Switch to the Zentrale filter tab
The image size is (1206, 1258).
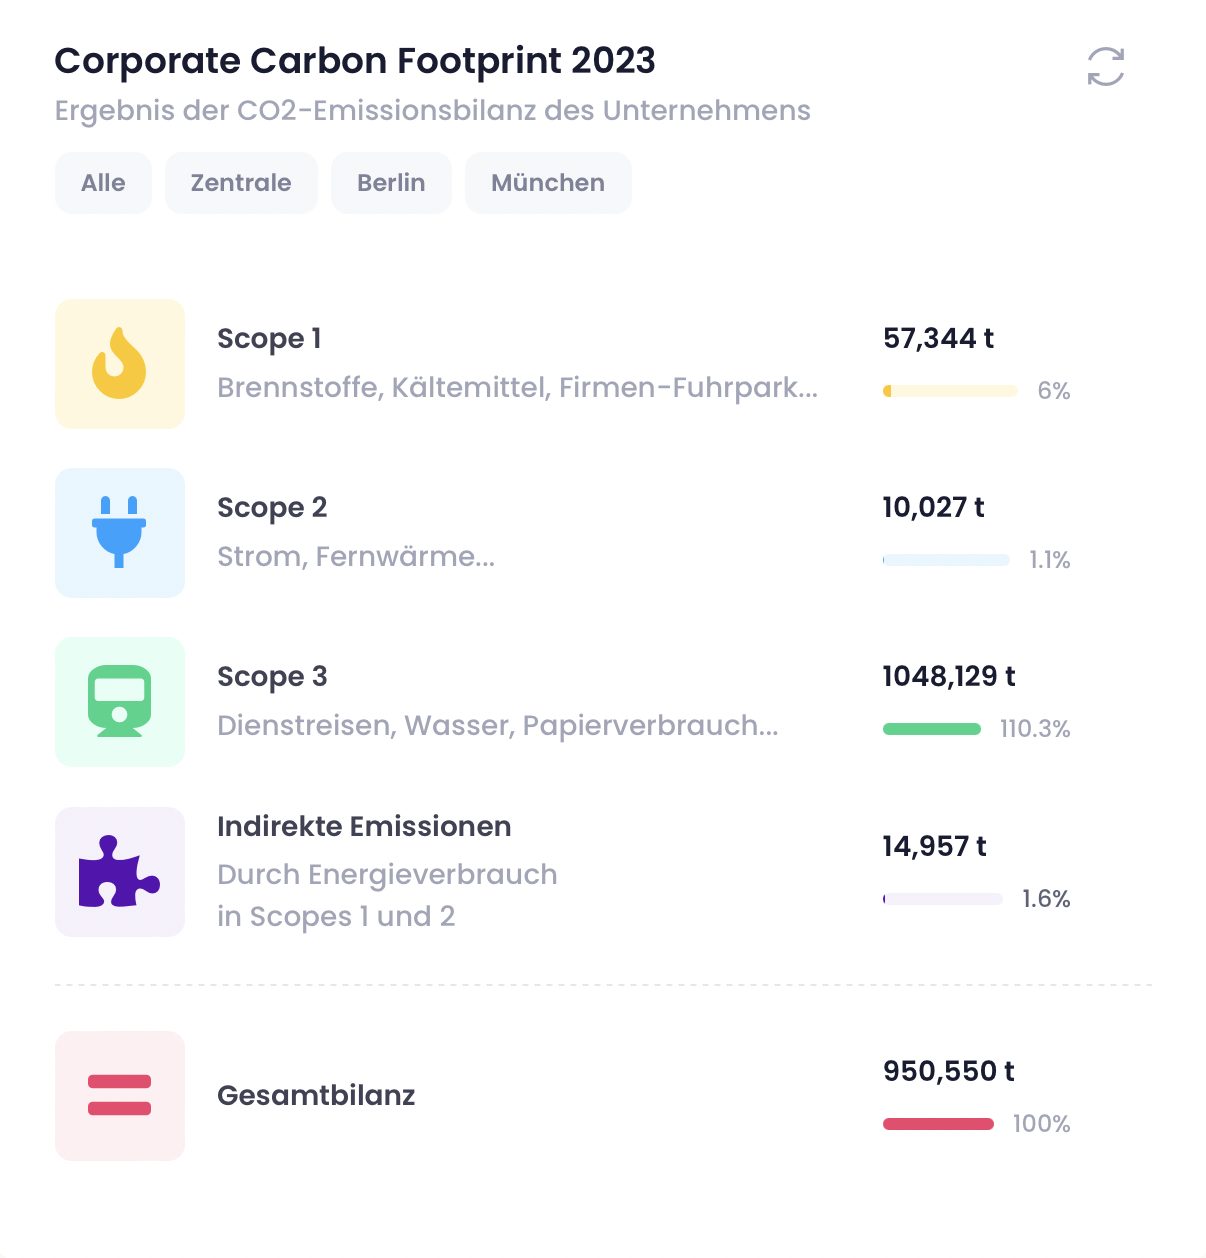tap(241, 183)
